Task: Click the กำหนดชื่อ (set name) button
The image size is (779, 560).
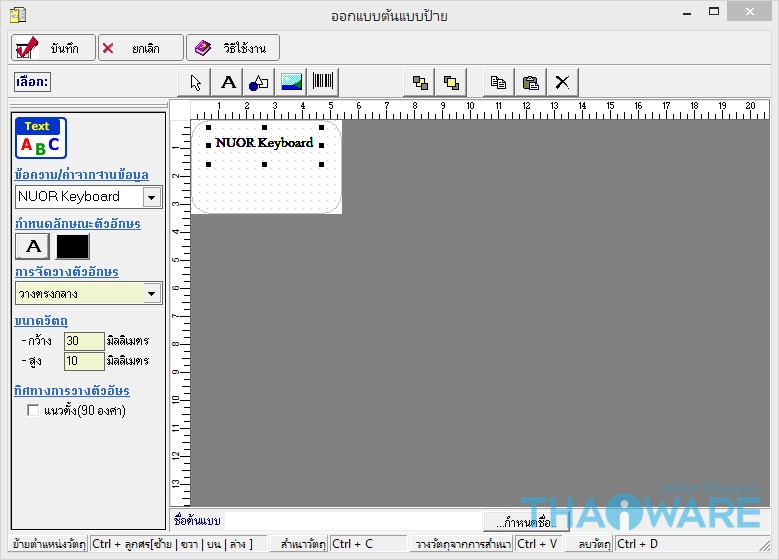Action: click(x=526, y=522)
